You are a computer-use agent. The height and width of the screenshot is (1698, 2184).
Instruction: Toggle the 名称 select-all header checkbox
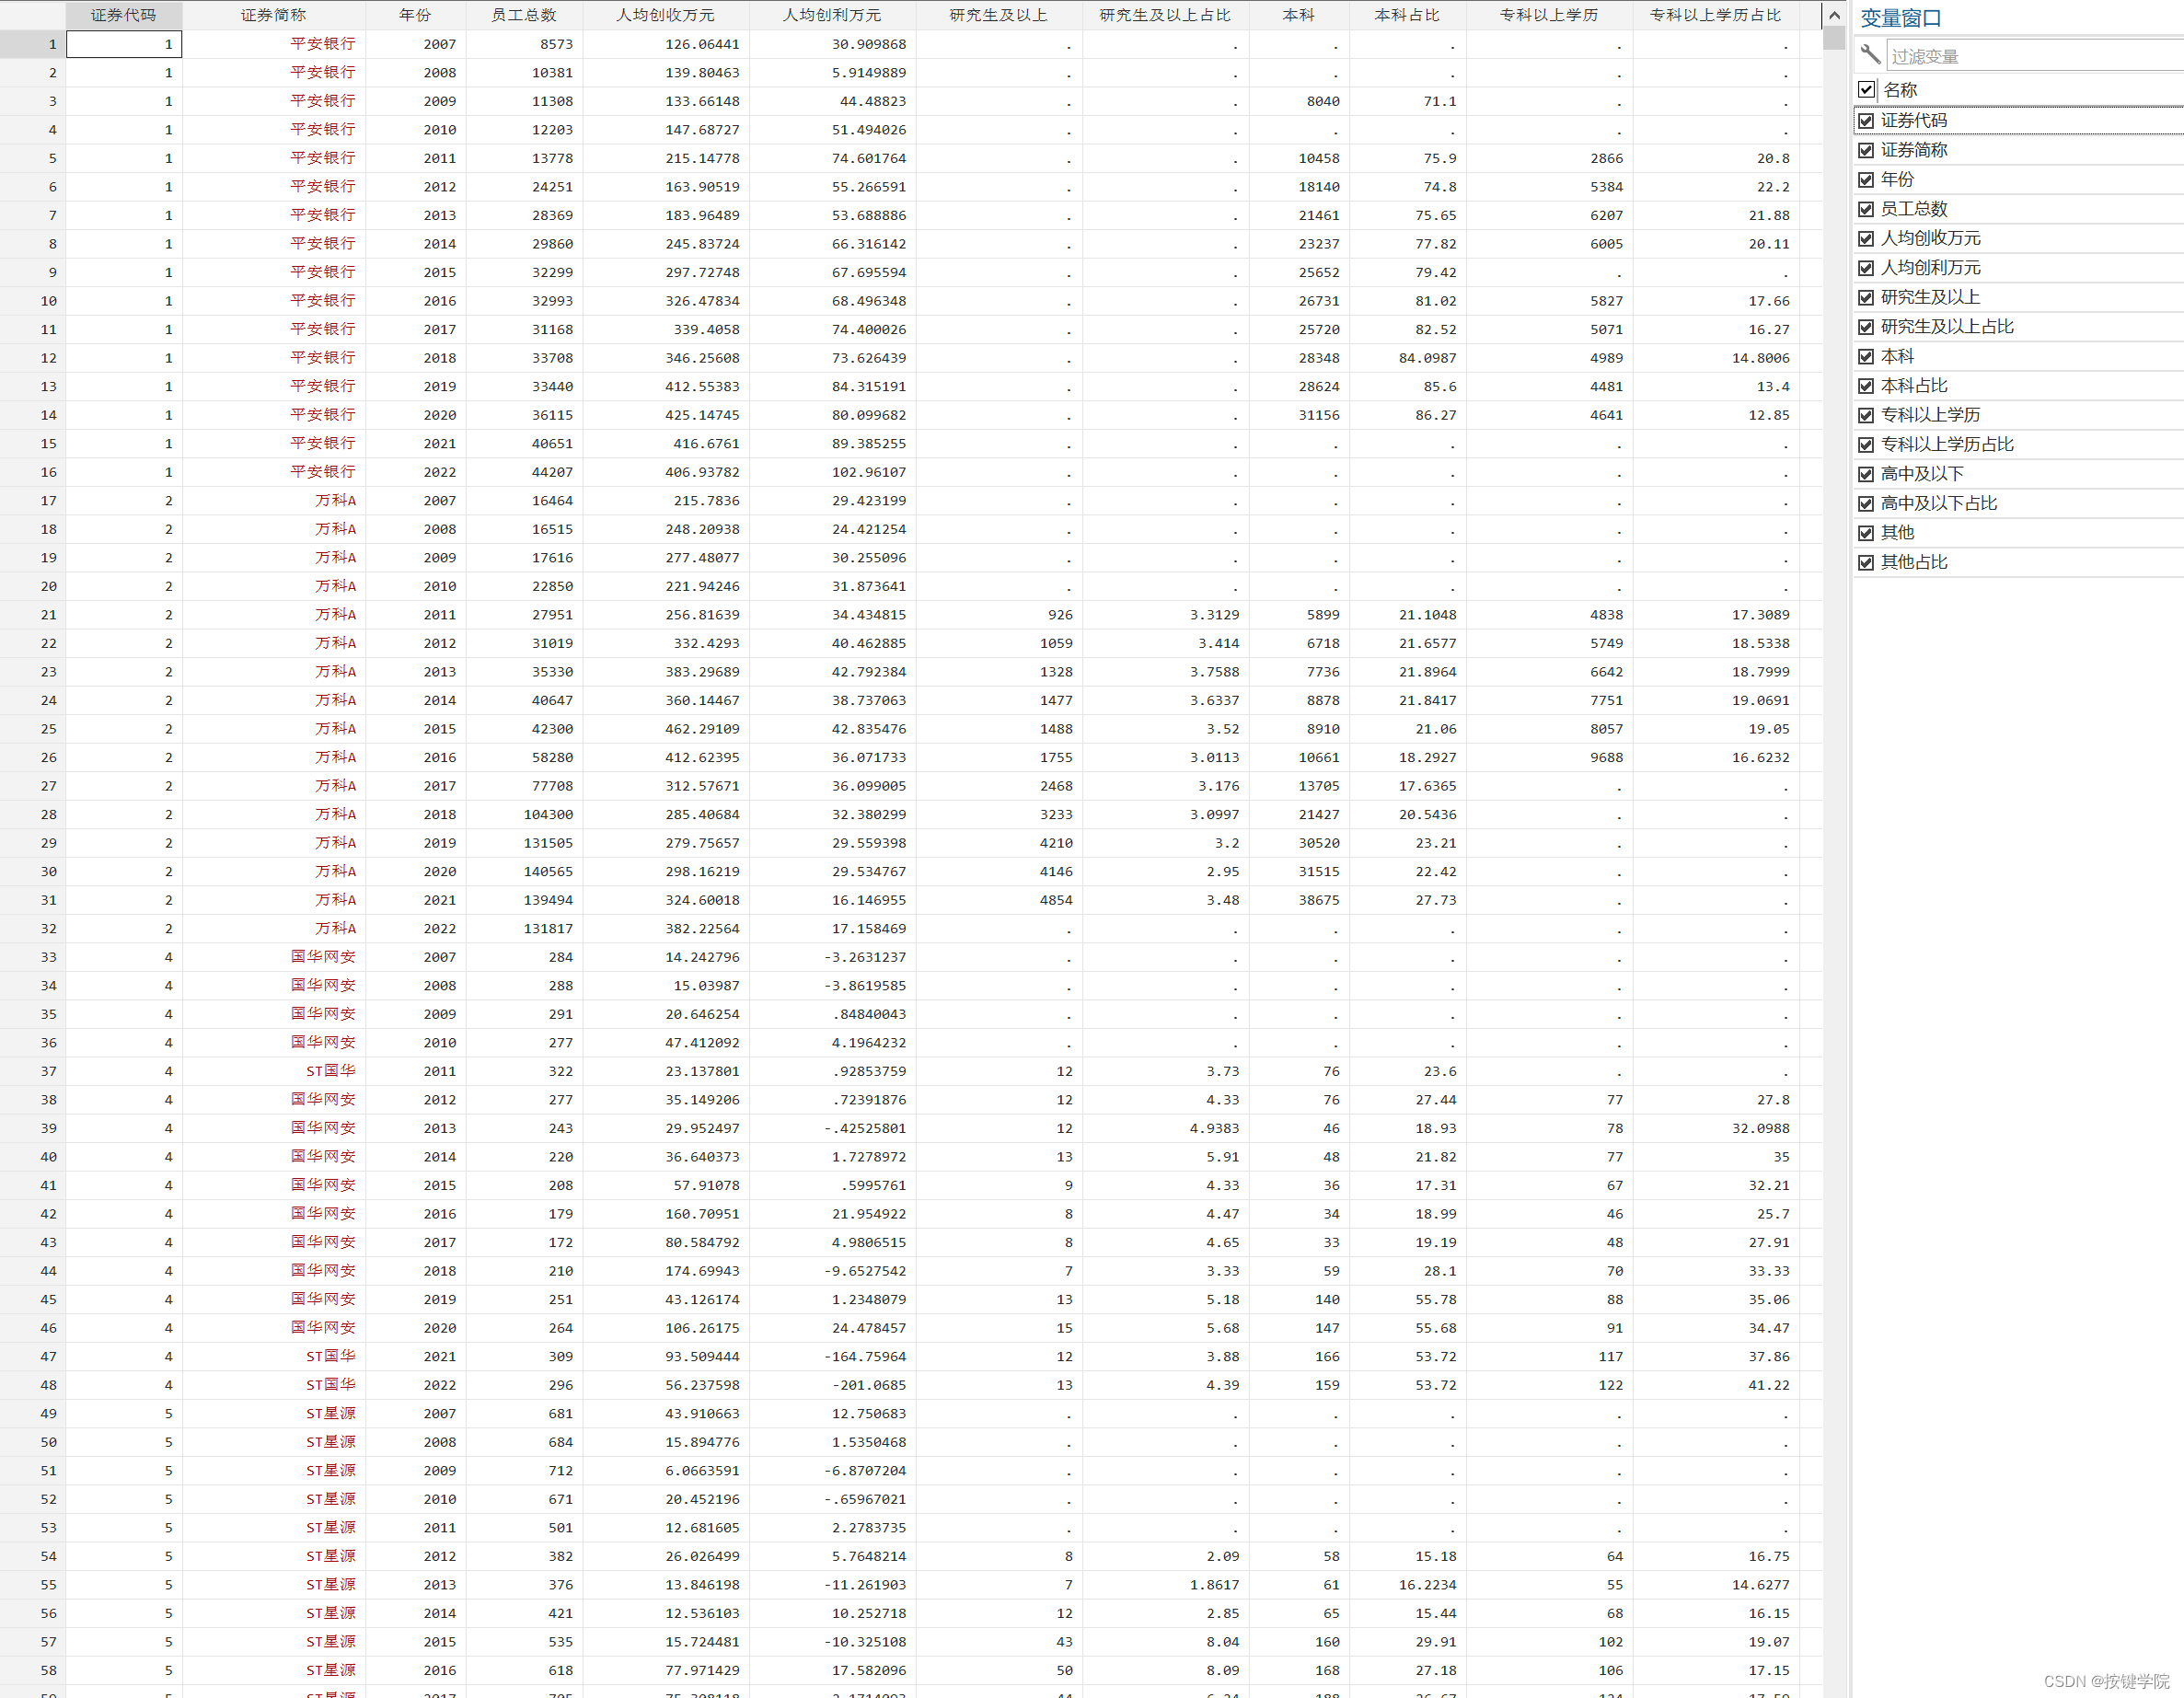pos(1866,90)
